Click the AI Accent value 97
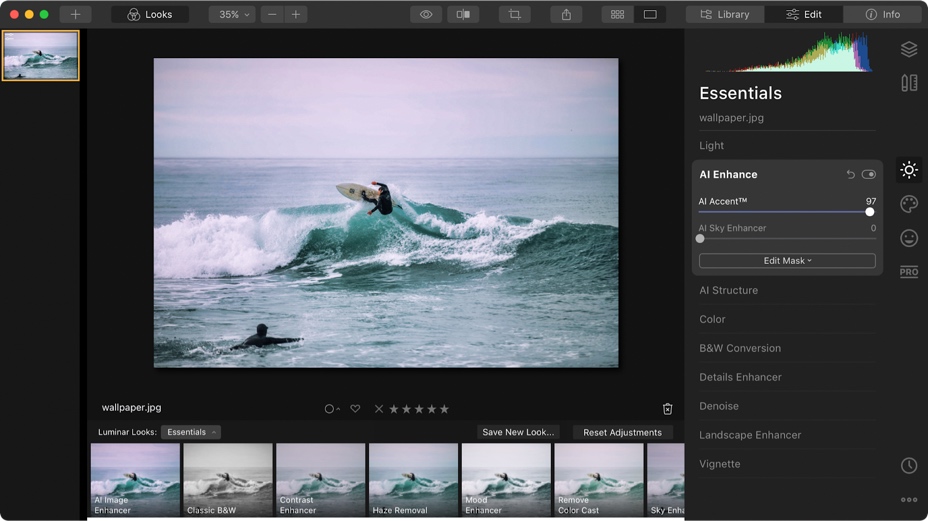 tap(871, 201)
